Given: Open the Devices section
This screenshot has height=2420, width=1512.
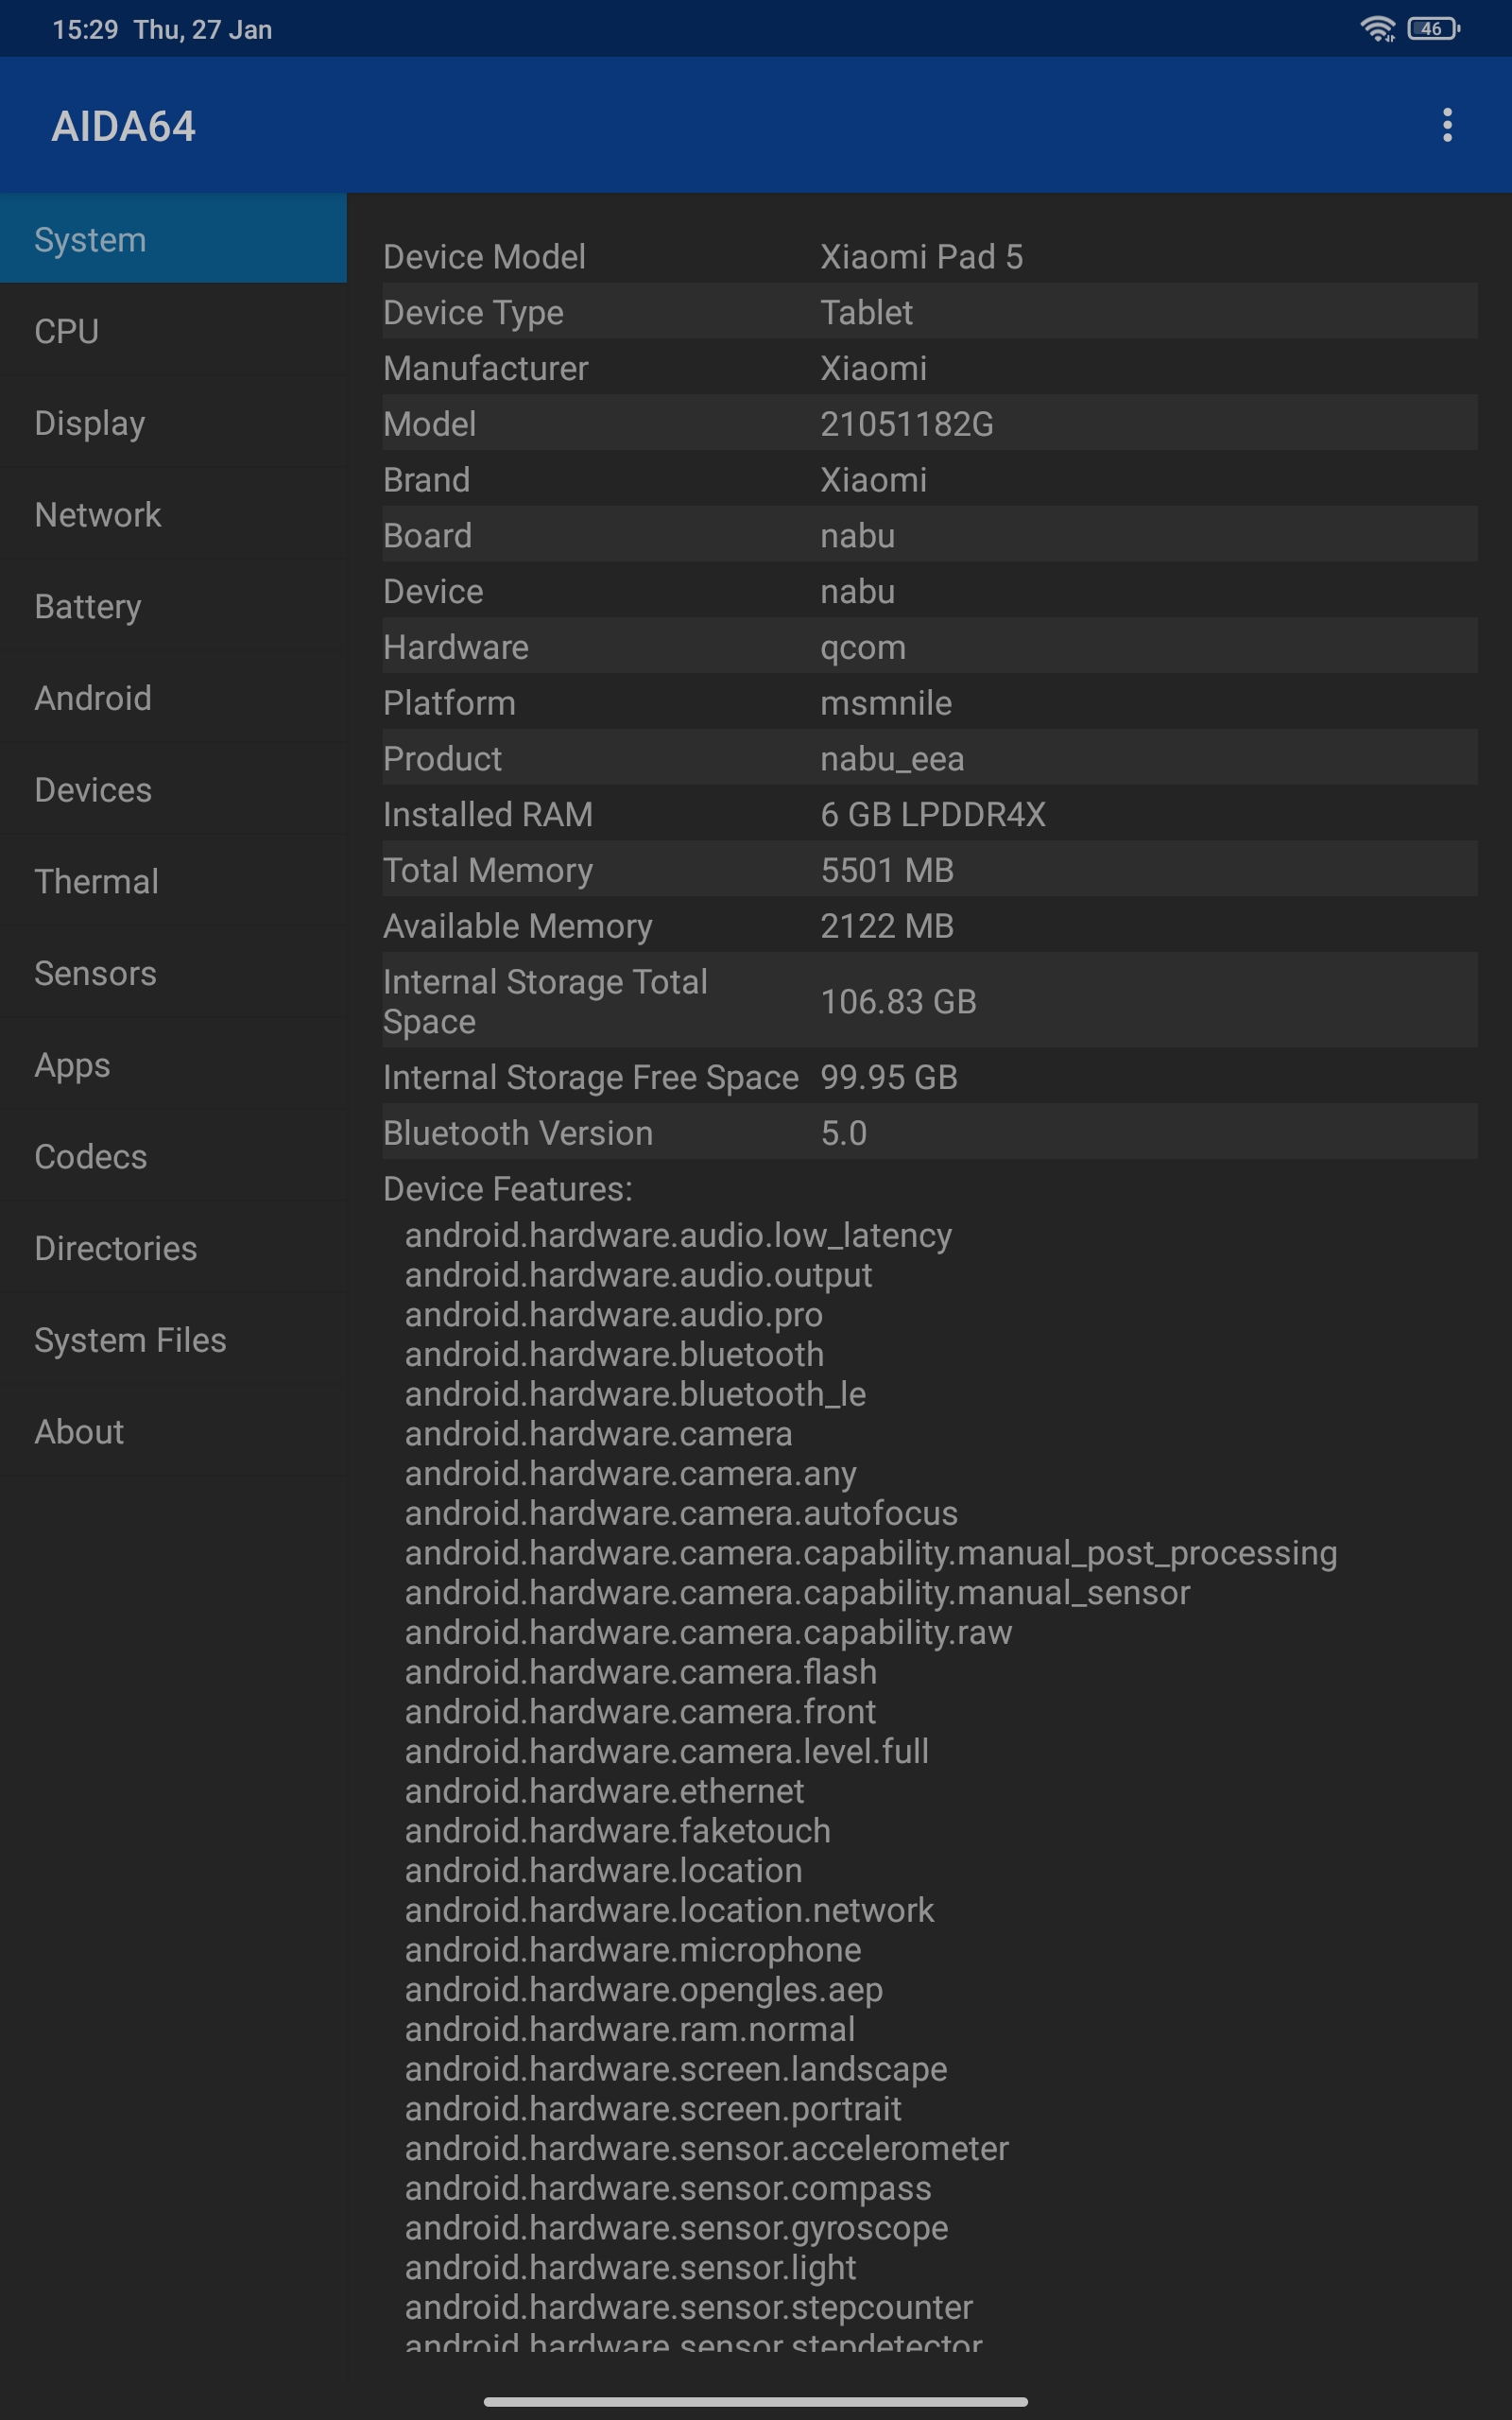Looking at the screenshot, I should click(173, 789).
